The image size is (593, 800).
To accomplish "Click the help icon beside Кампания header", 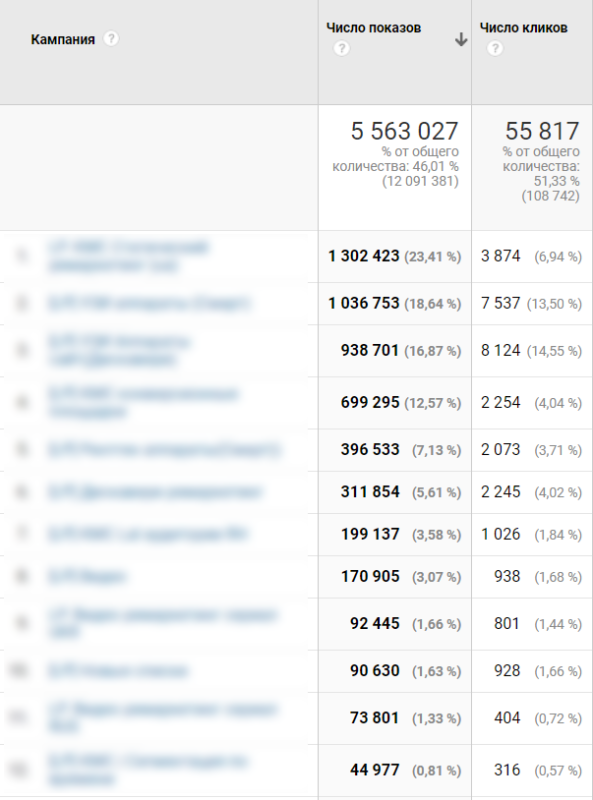I will 111,39.
